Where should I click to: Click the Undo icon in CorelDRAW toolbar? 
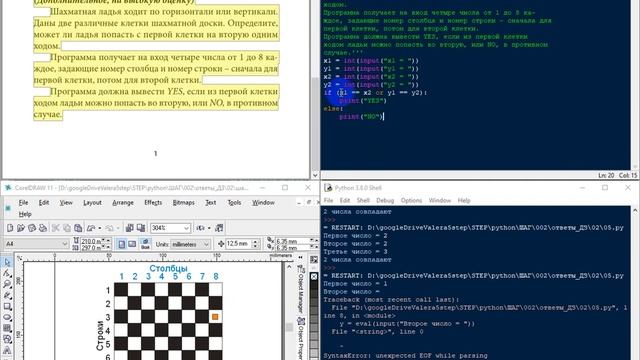pos(91,228)
